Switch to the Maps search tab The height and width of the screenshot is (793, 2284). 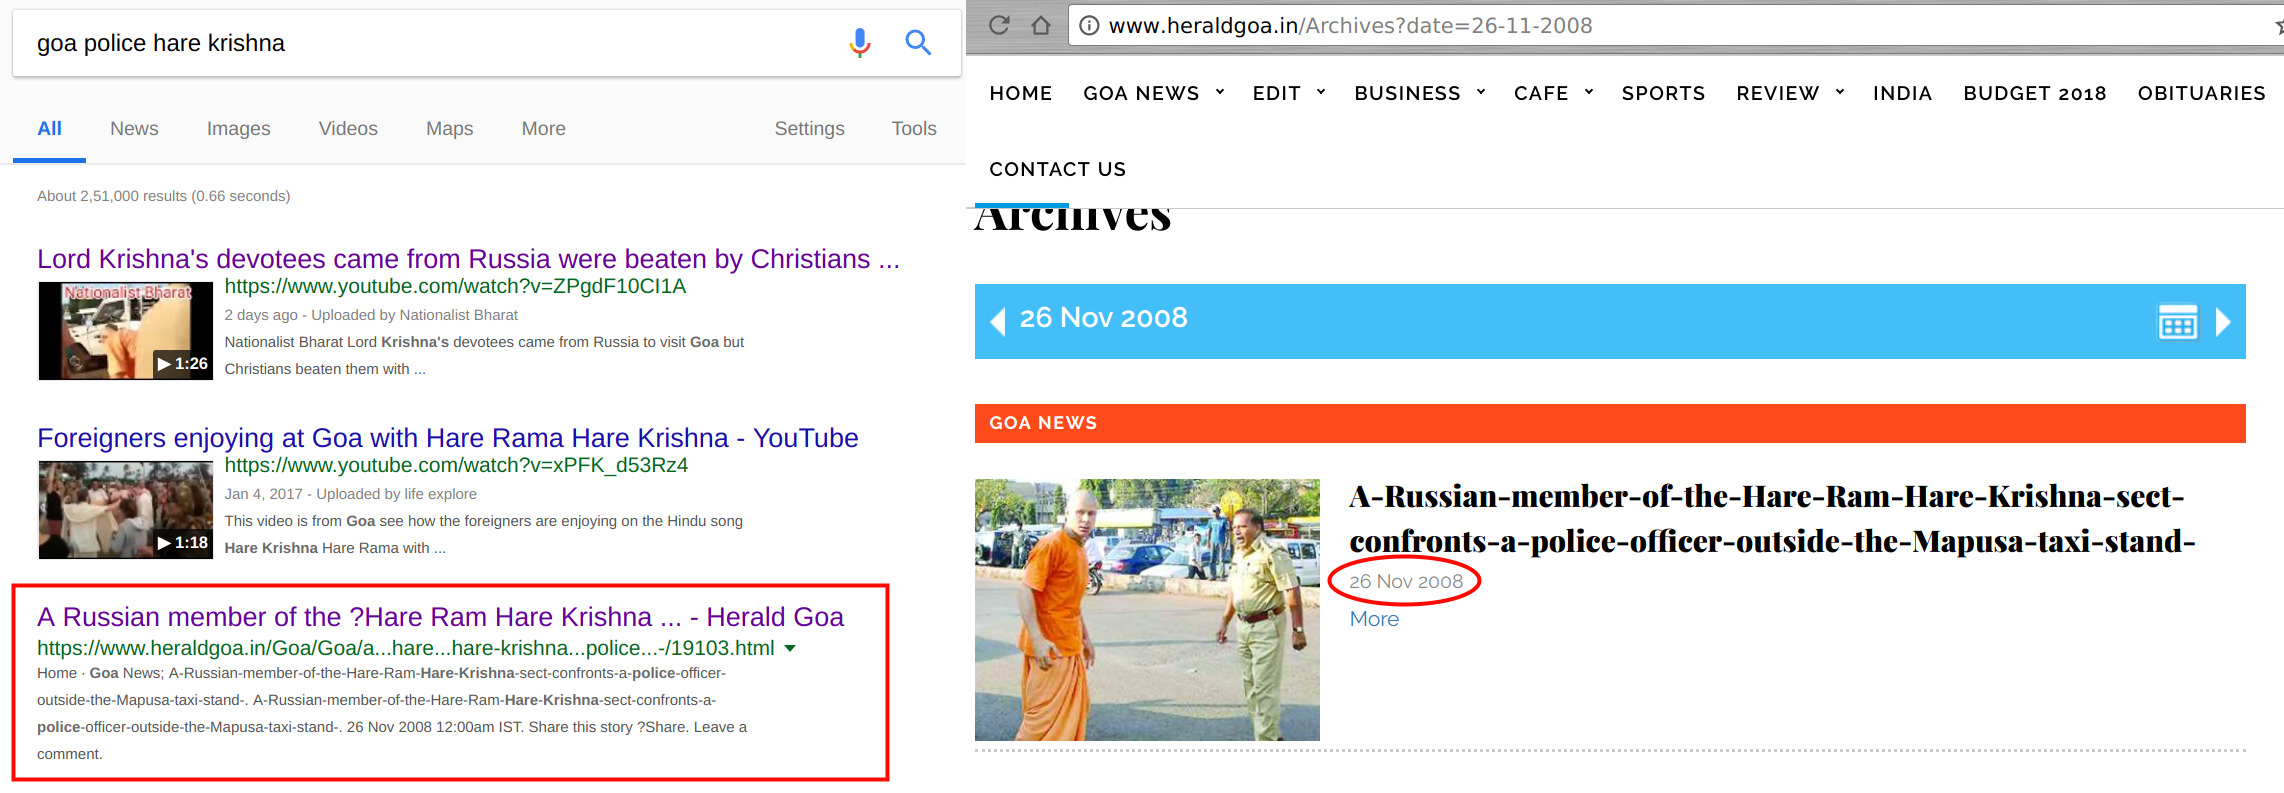449,129
